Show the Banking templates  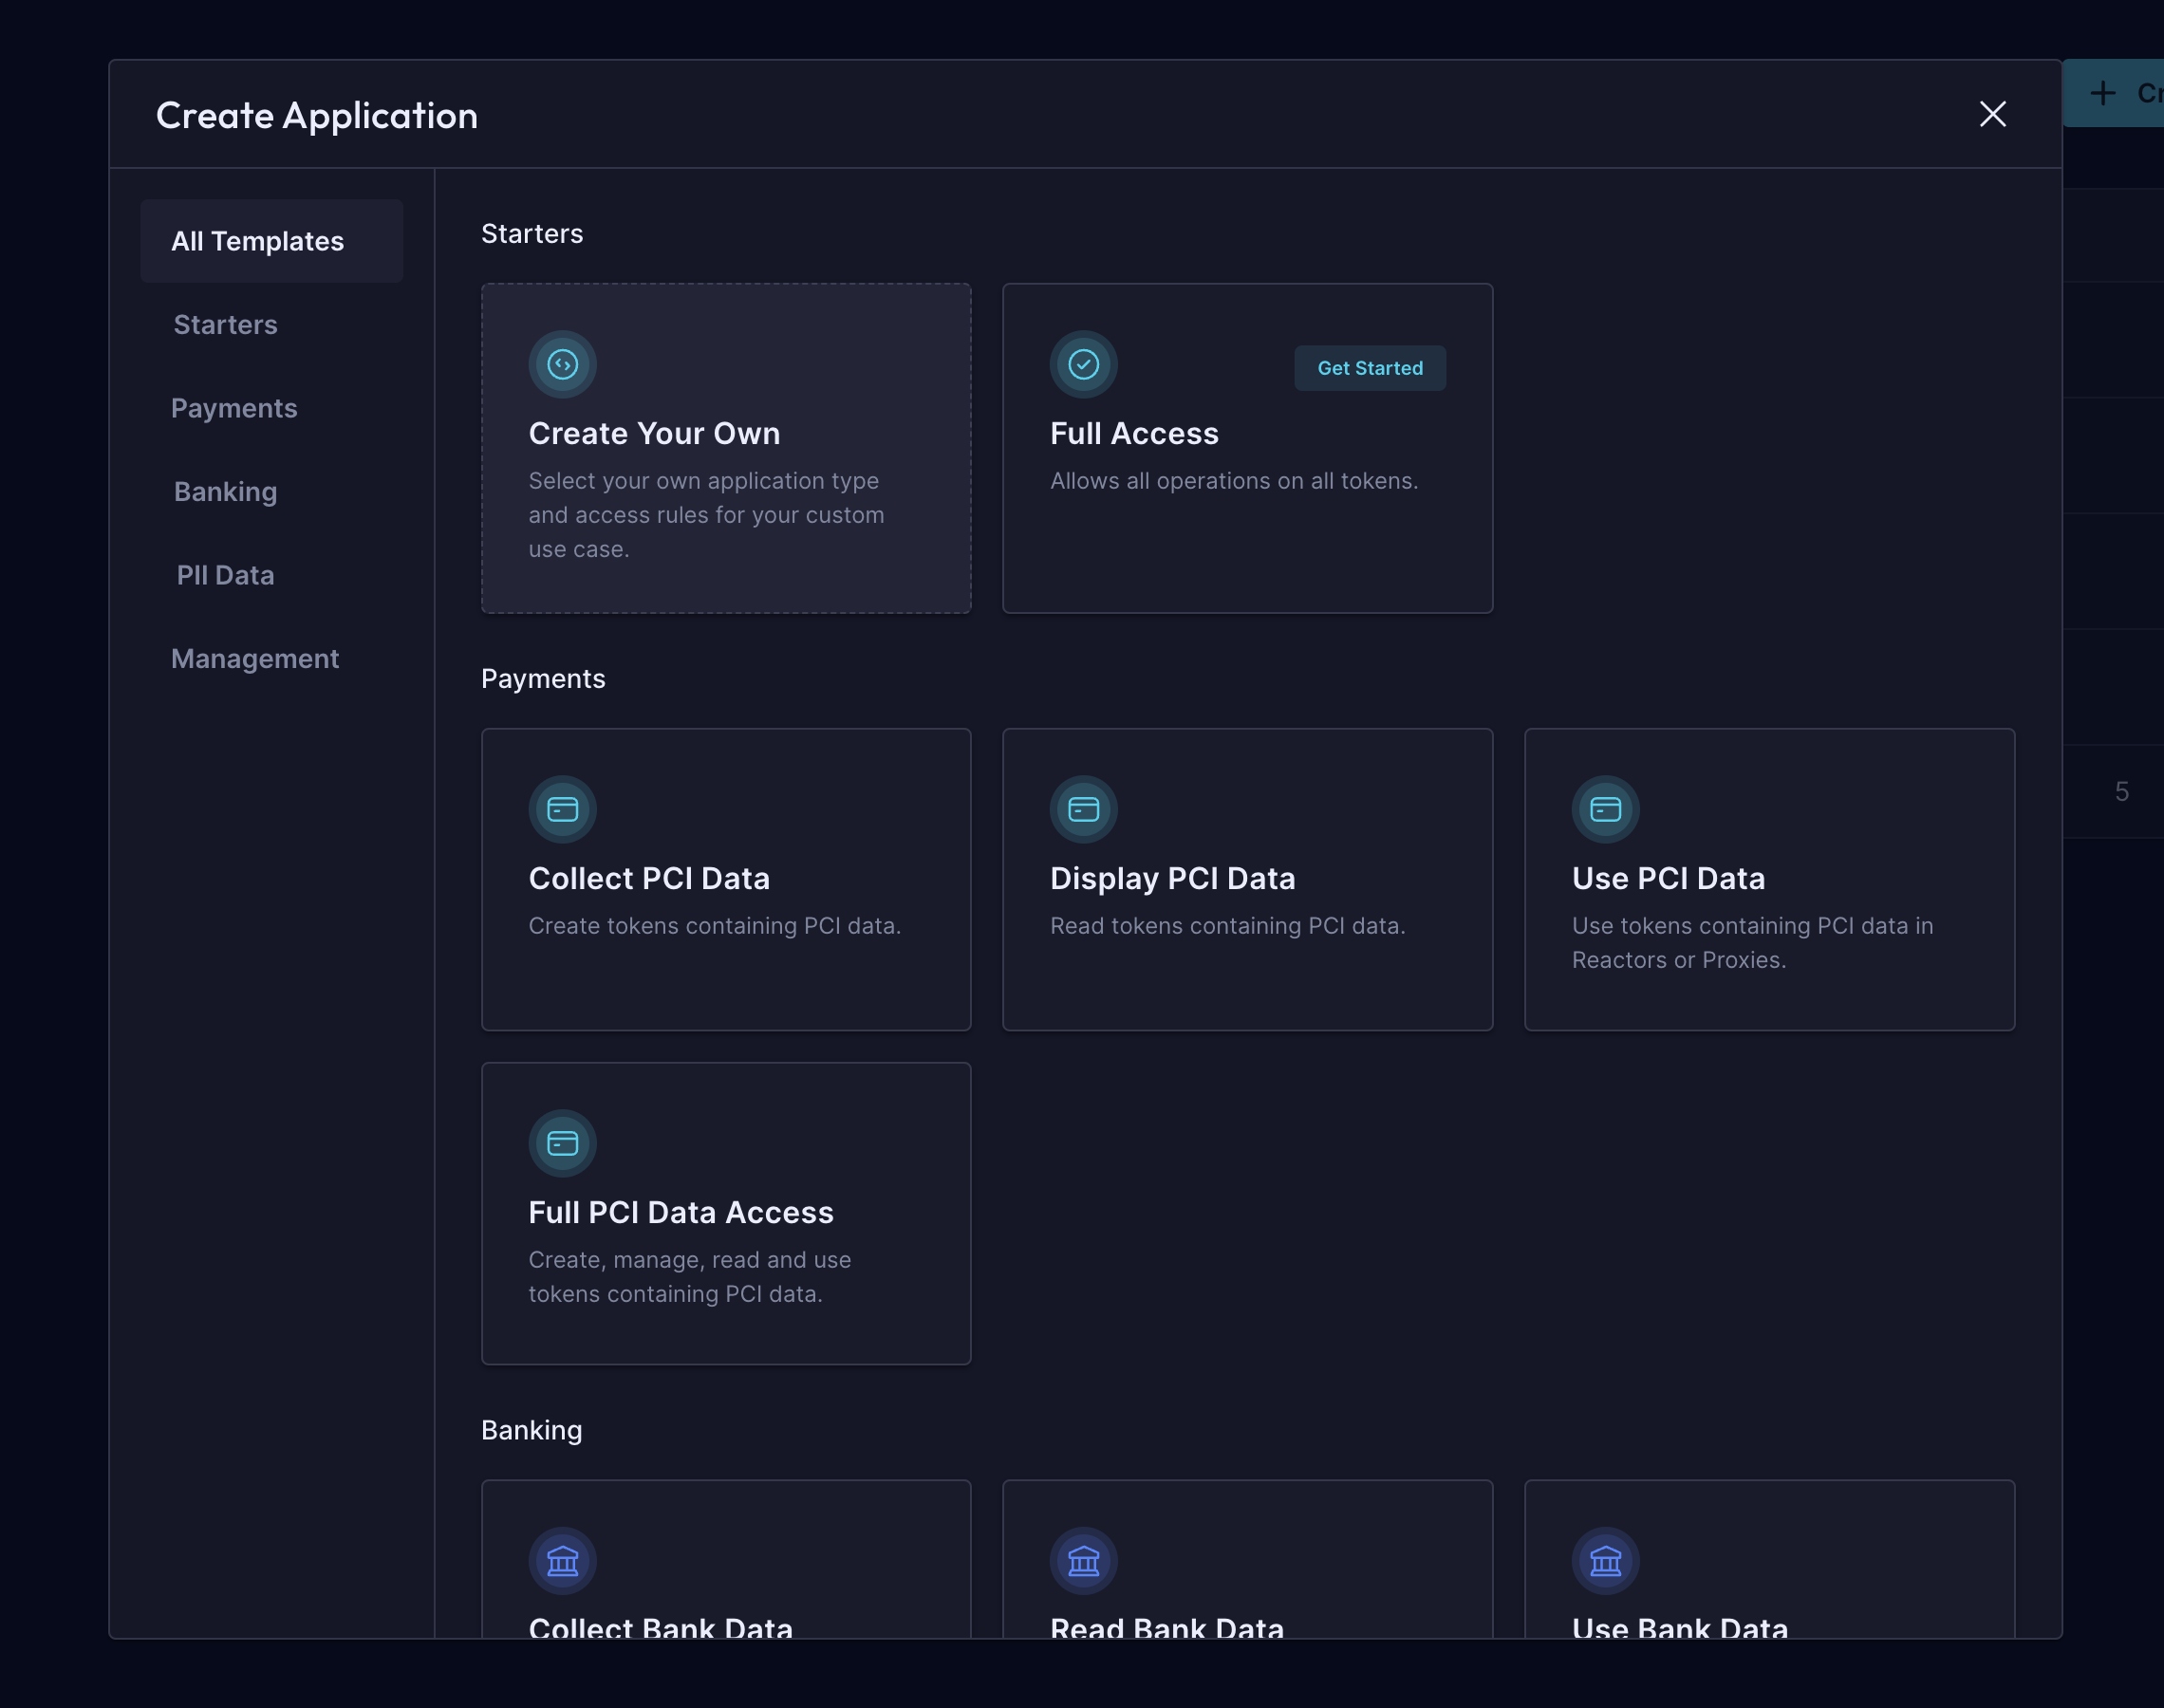[x=225, y=492]
